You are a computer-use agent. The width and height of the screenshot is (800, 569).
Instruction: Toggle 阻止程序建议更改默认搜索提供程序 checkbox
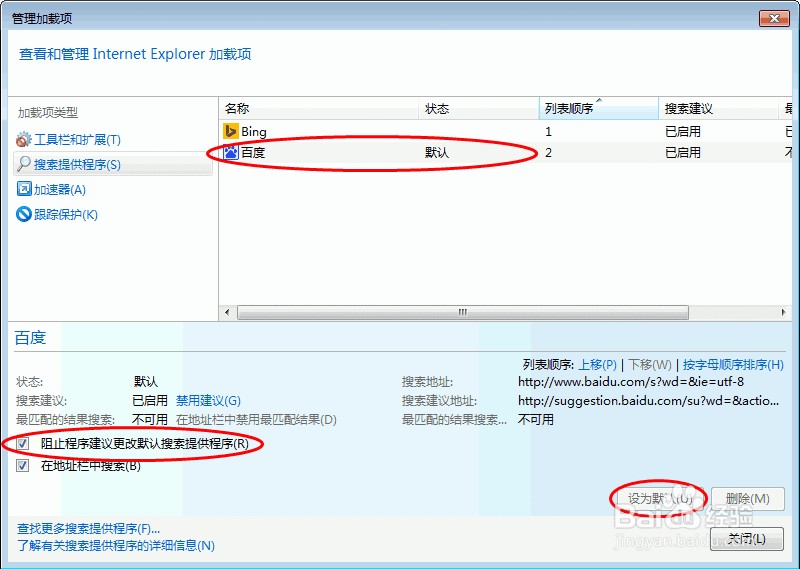click(22, 443)
